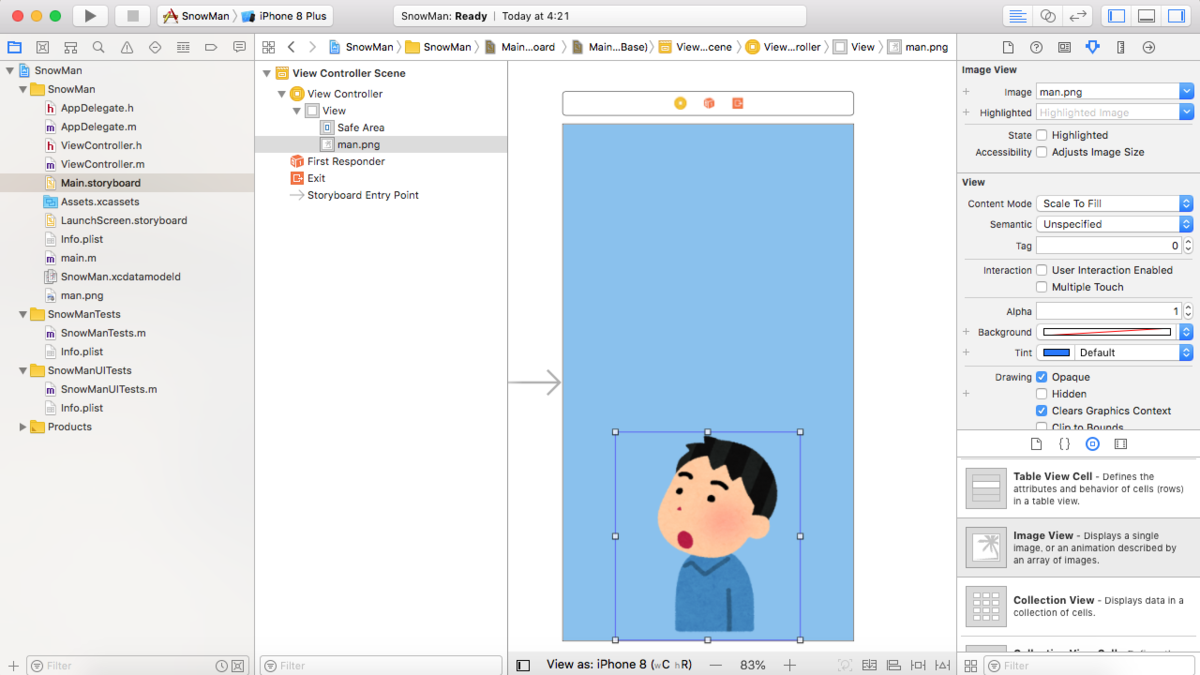This screenshot has height=675, width=1200.
Task: Enable Adjusts Image Size checkbox
Action: [x=1042, y=152]
